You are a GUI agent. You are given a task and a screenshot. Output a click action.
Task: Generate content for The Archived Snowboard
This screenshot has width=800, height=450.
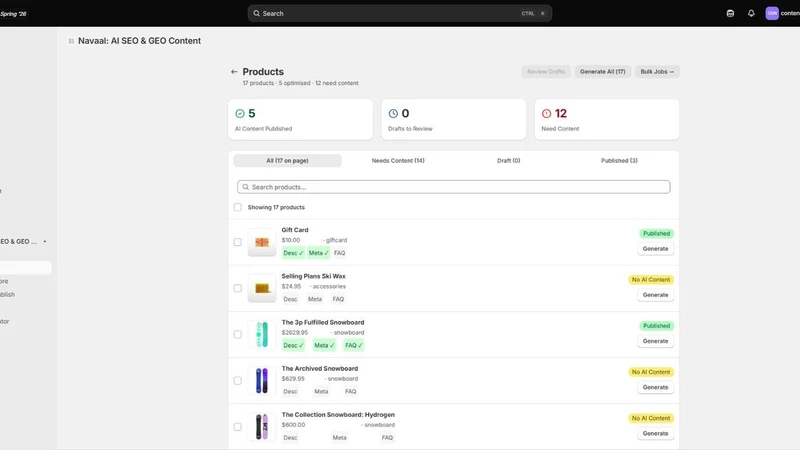[655, 387]
